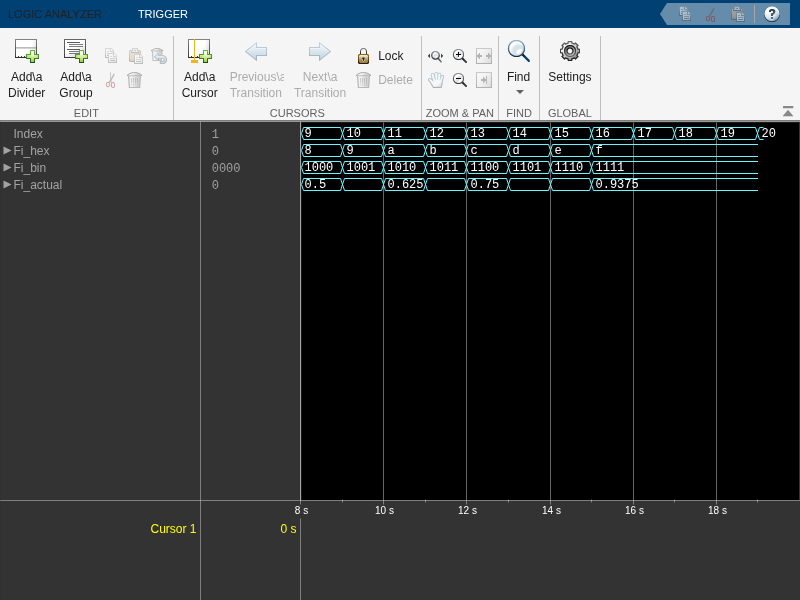Switch to the LOGIC ANALYZER tab
The height and width of the screenshot is (600, 800).
(55, 14)
